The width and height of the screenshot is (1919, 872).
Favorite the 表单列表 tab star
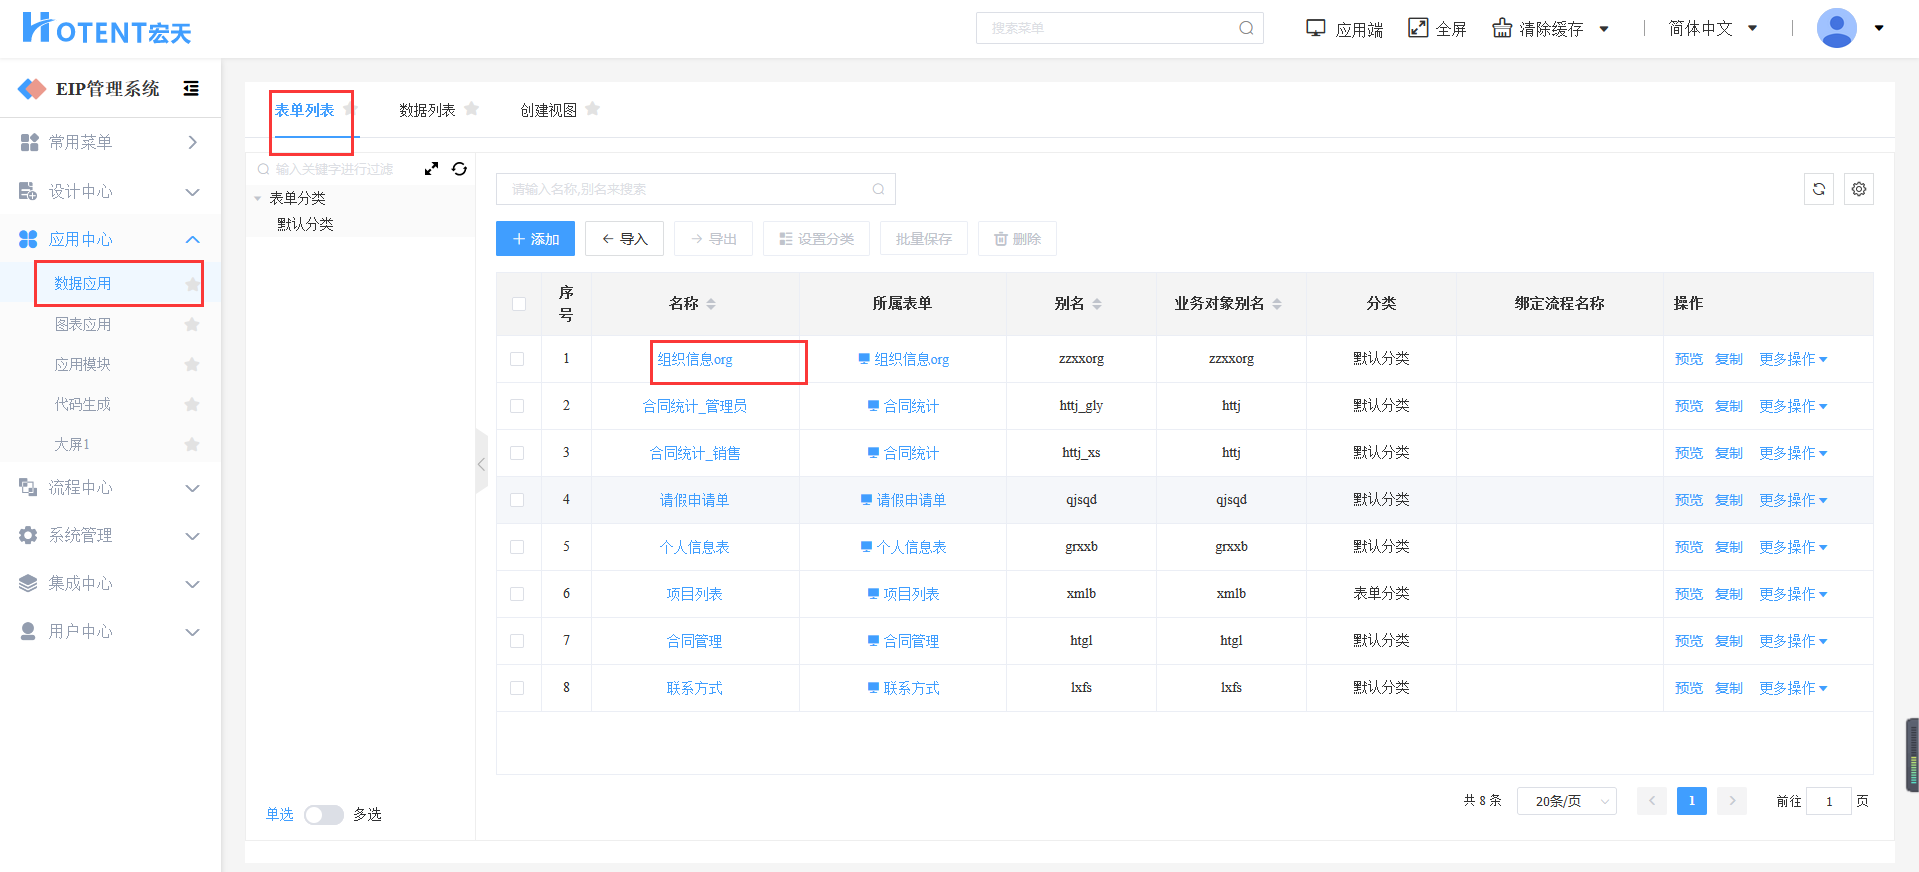click(349, 109)
